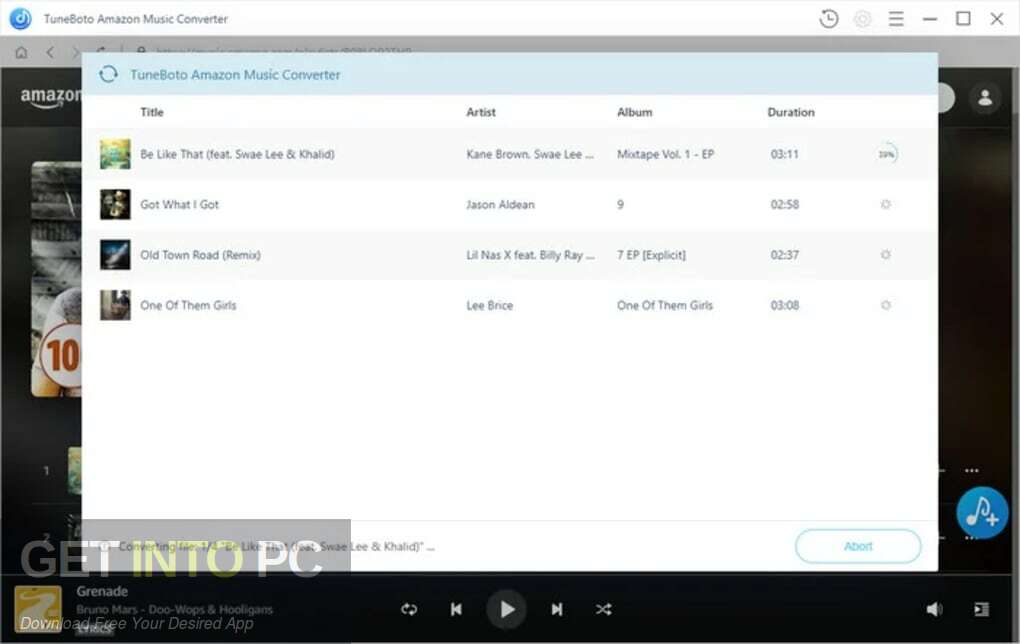Click the Album column header

[634, 112]
